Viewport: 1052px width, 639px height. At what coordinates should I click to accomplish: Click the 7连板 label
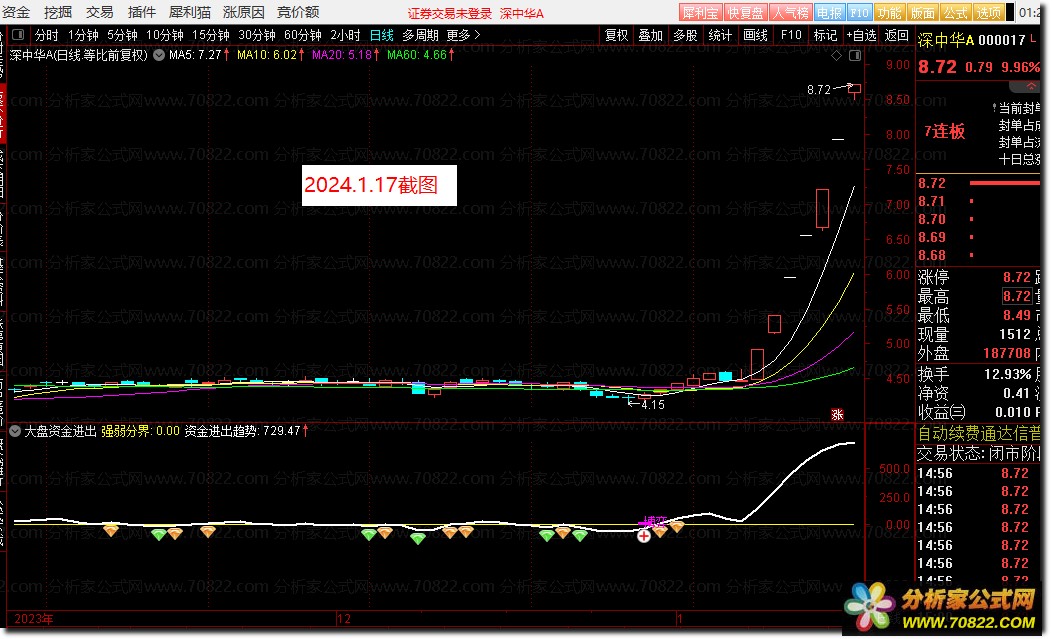click(x=944, y=132)
